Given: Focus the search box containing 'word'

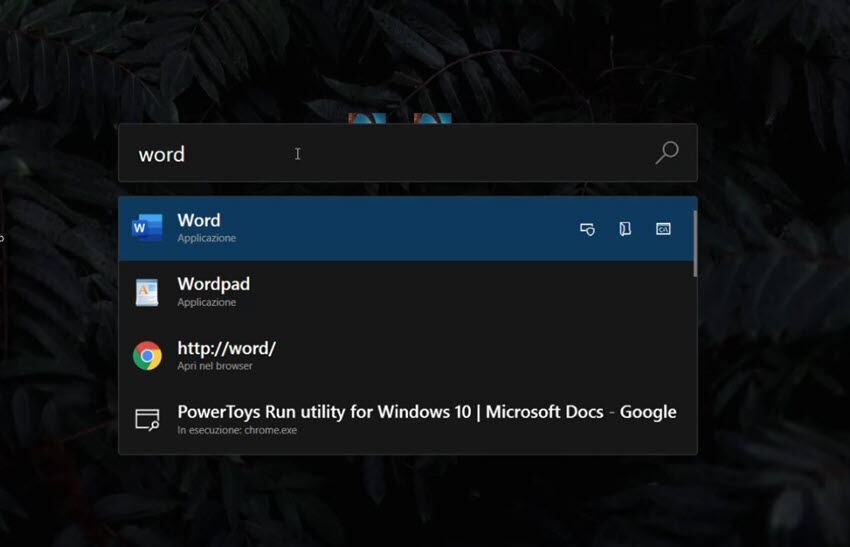Looking at the screenshot, I should 408,153.
